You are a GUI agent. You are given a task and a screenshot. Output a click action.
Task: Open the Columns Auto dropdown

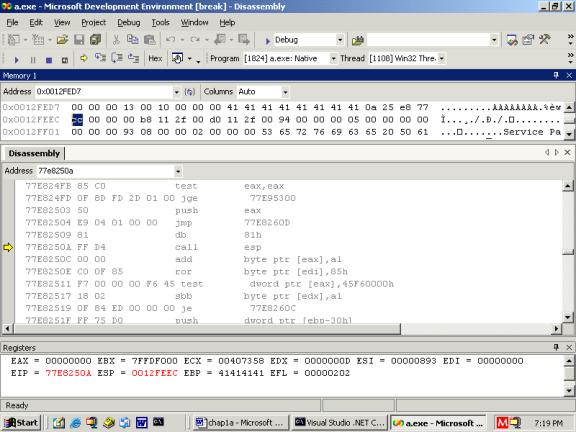[285, 92]
